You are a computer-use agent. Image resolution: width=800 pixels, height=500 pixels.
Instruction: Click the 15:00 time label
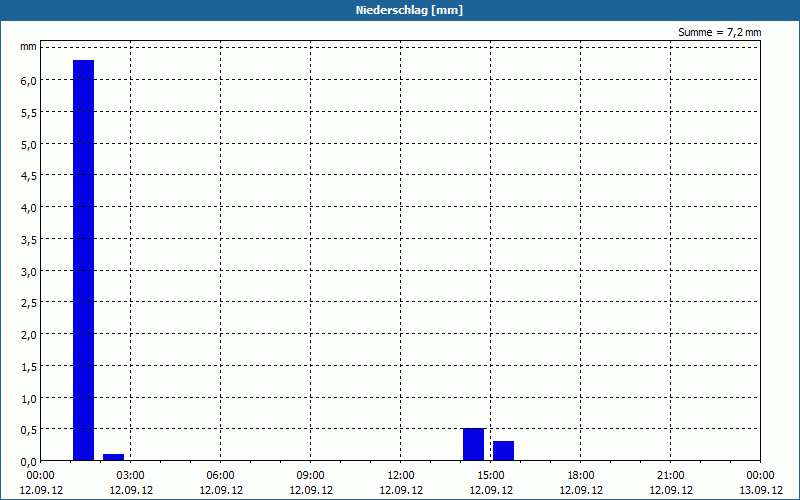[x=491, y=476]
